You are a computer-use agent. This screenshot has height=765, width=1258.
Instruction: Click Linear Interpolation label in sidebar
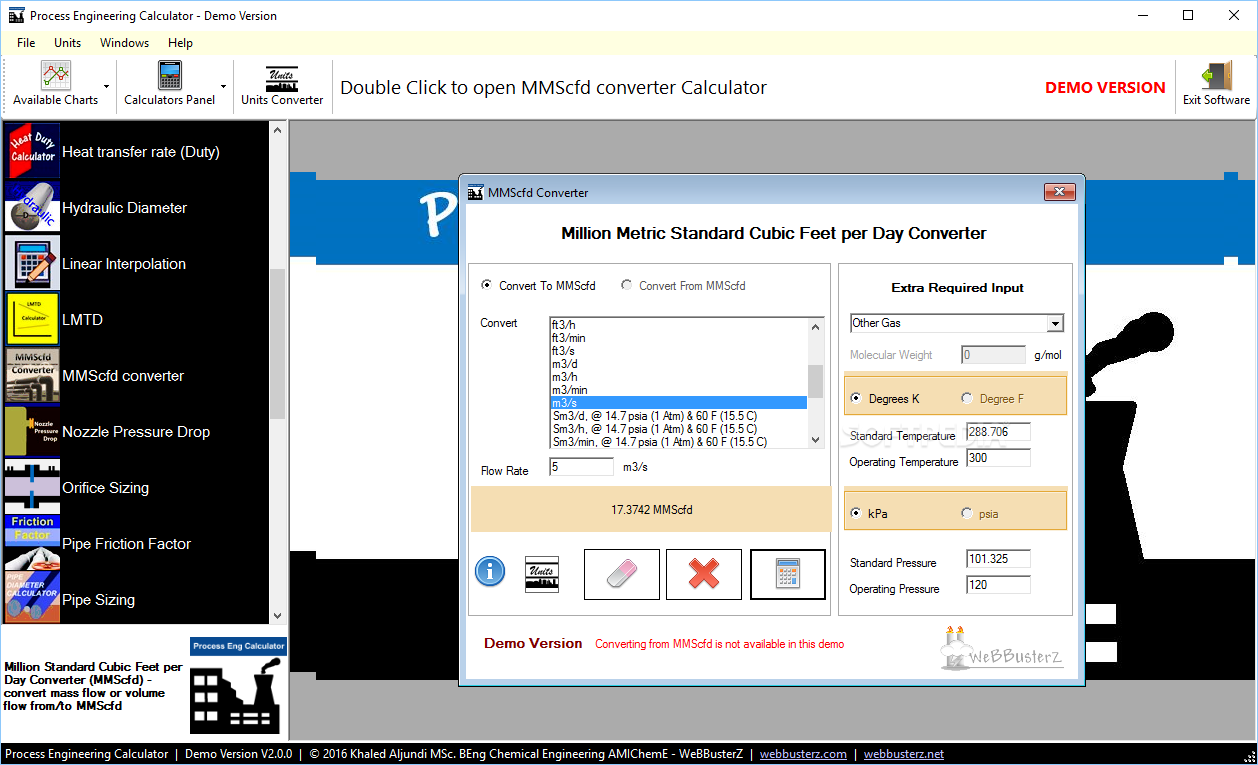point(124,264)
